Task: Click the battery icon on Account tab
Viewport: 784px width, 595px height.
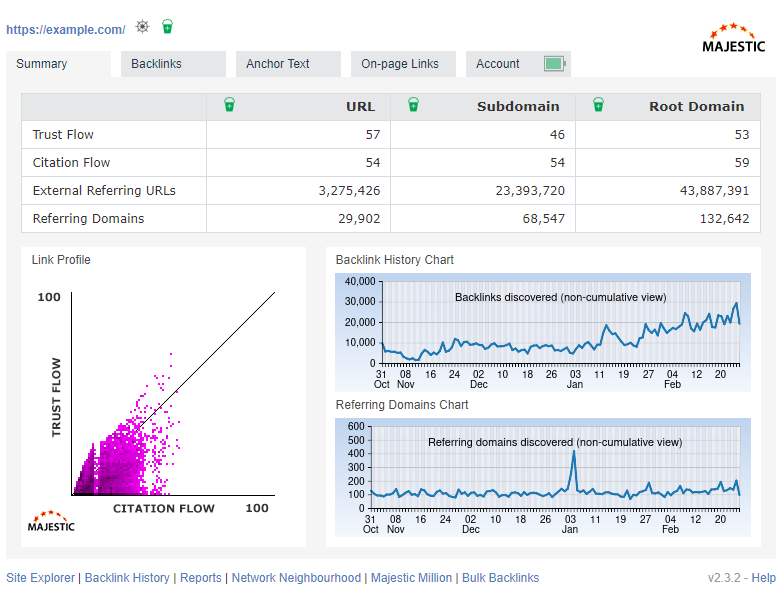Action: (554, 64)
